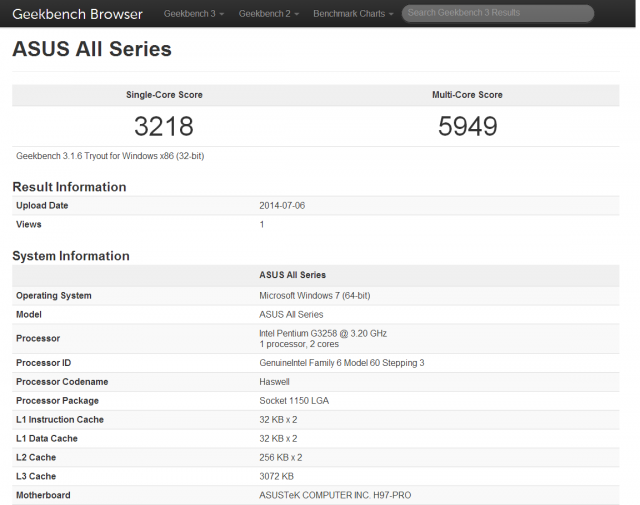Select the L3 Cache value 3072 KB
Image resolution: width=640 pixels, height=505 pixels.
[276, 476]
